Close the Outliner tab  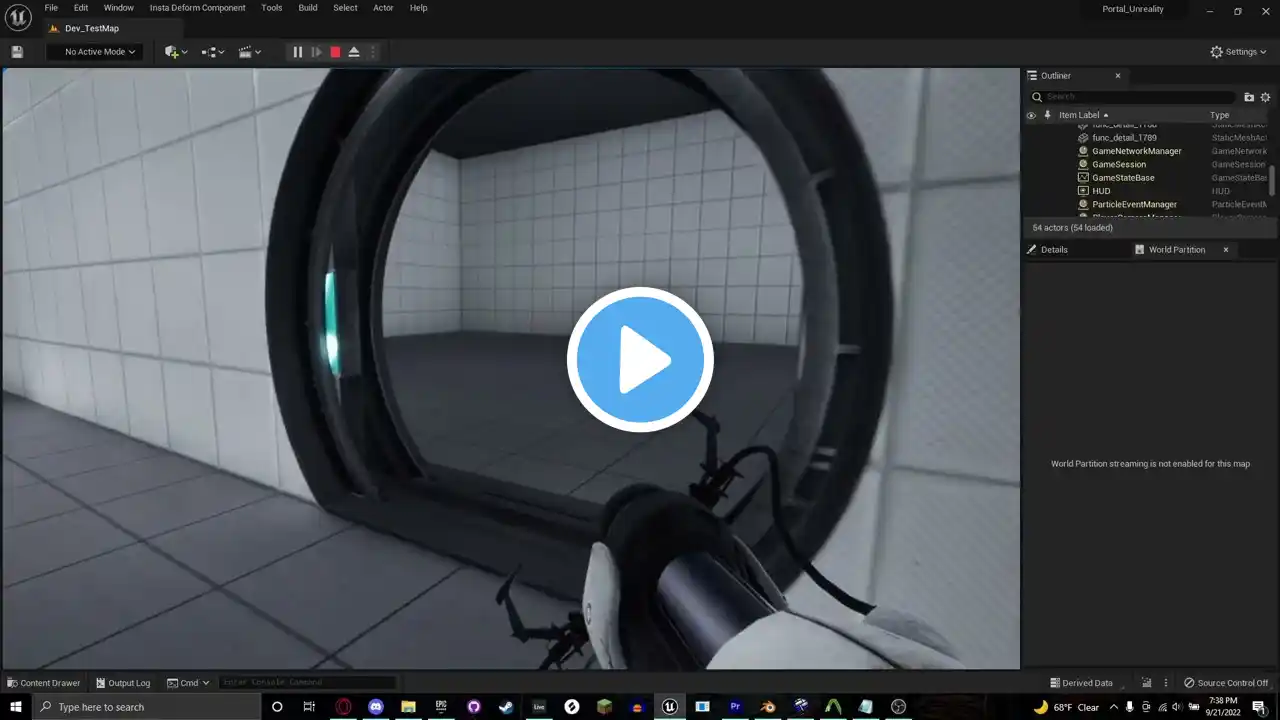click(x=1118, y=76)
